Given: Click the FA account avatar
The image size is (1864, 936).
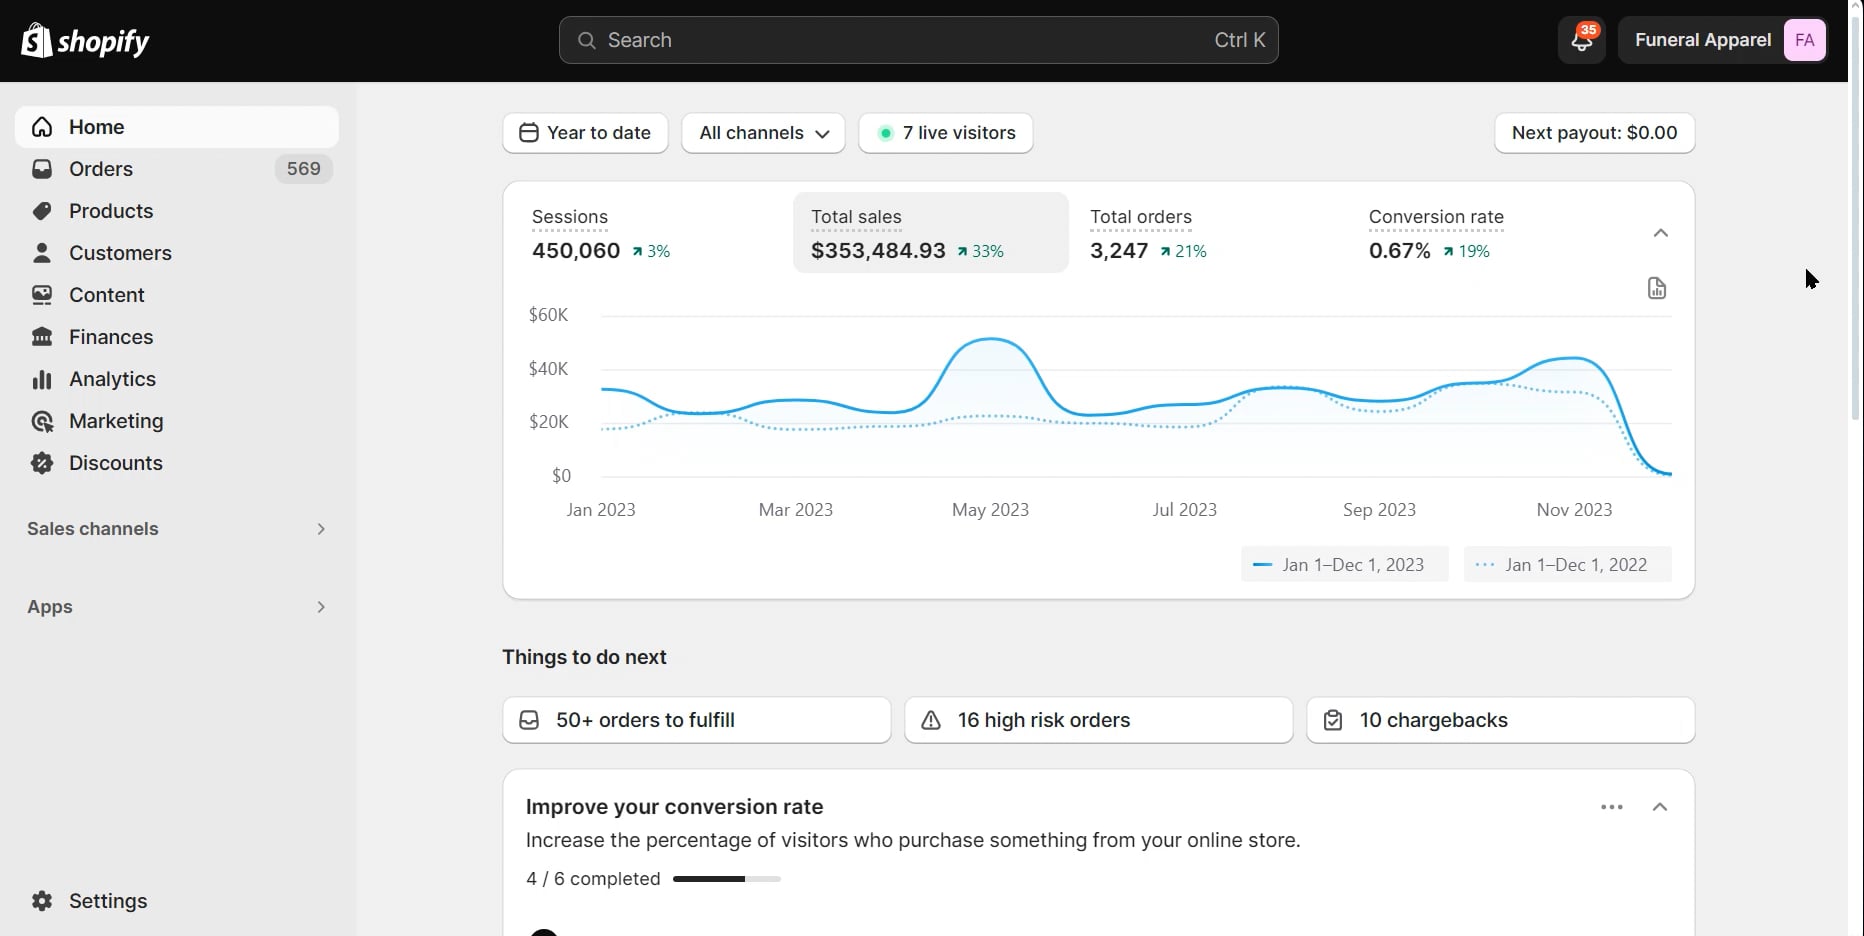Looking at the screenshot, I should (1805, 40).
